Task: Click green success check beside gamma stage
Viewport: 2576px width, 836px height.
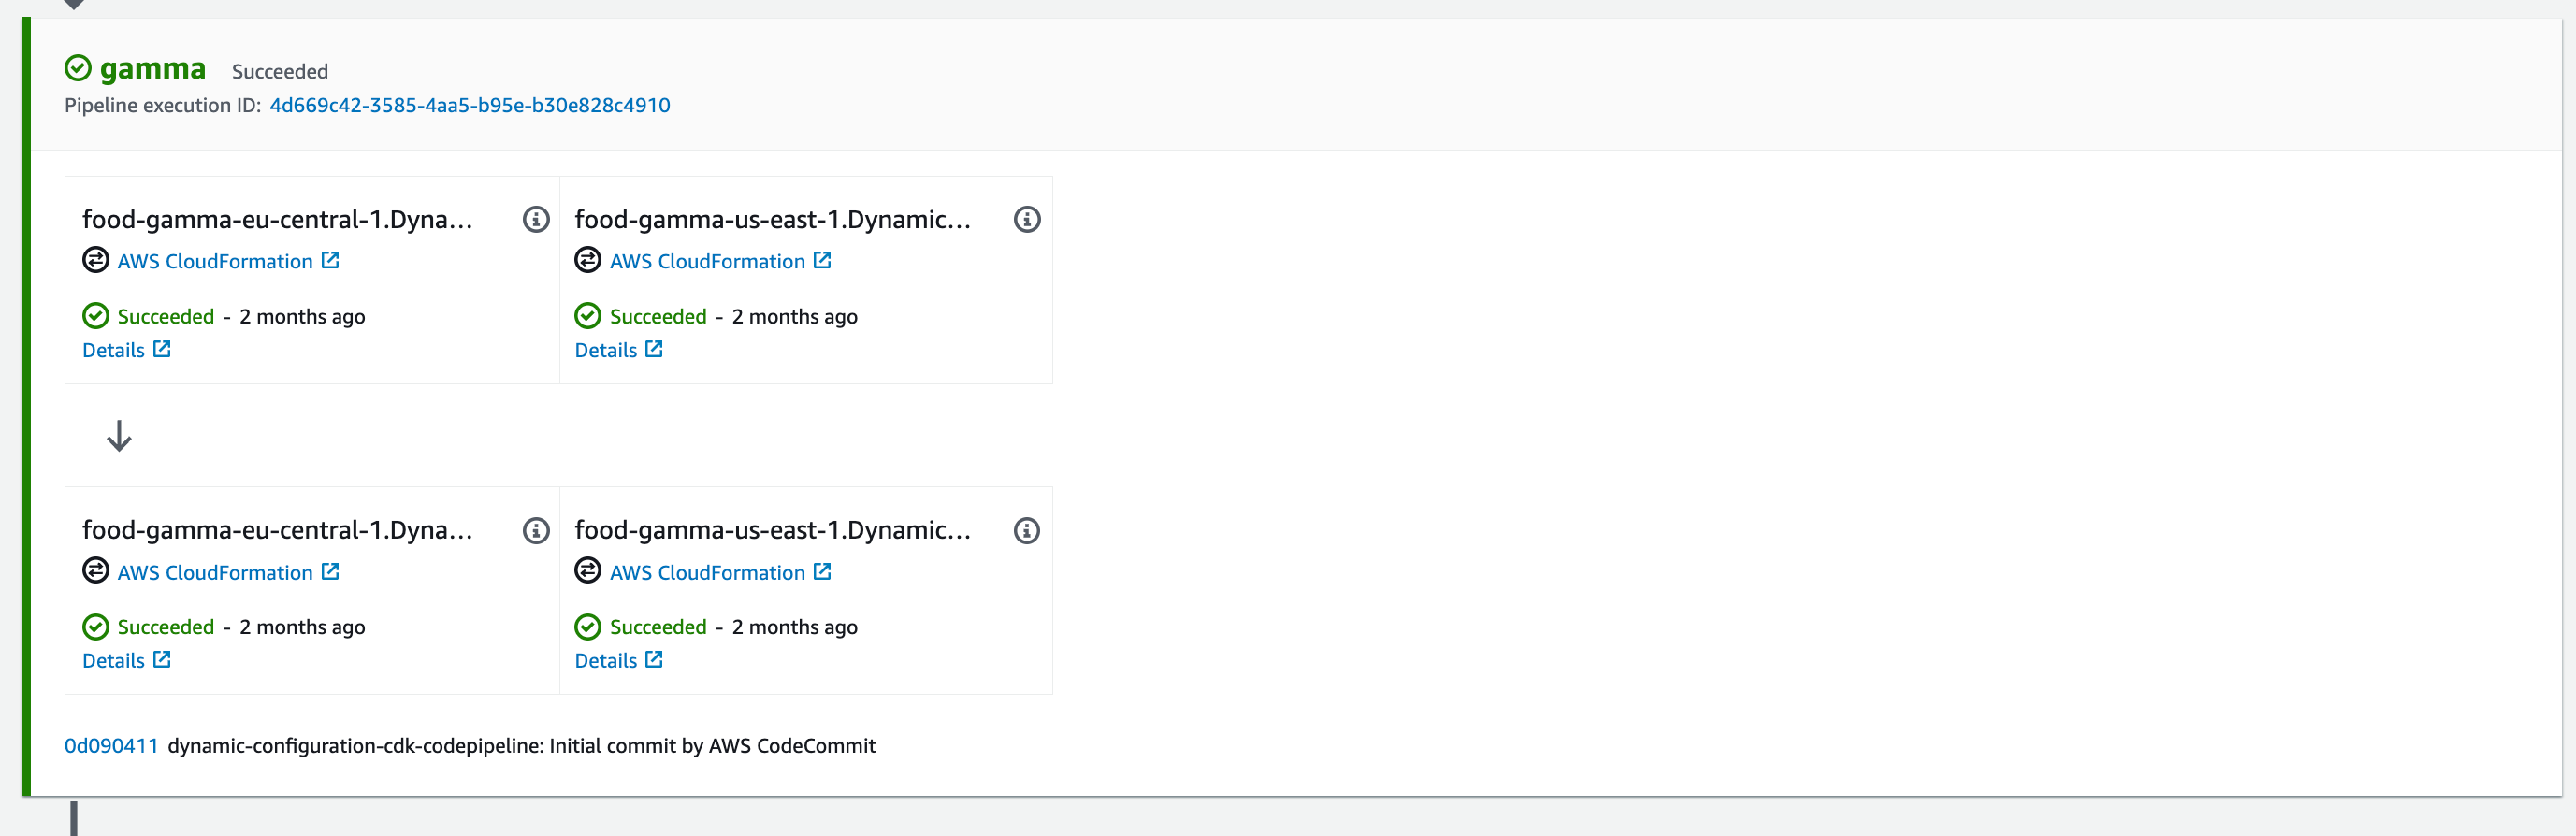Action: pyautogui.click(x=78, y=68)
